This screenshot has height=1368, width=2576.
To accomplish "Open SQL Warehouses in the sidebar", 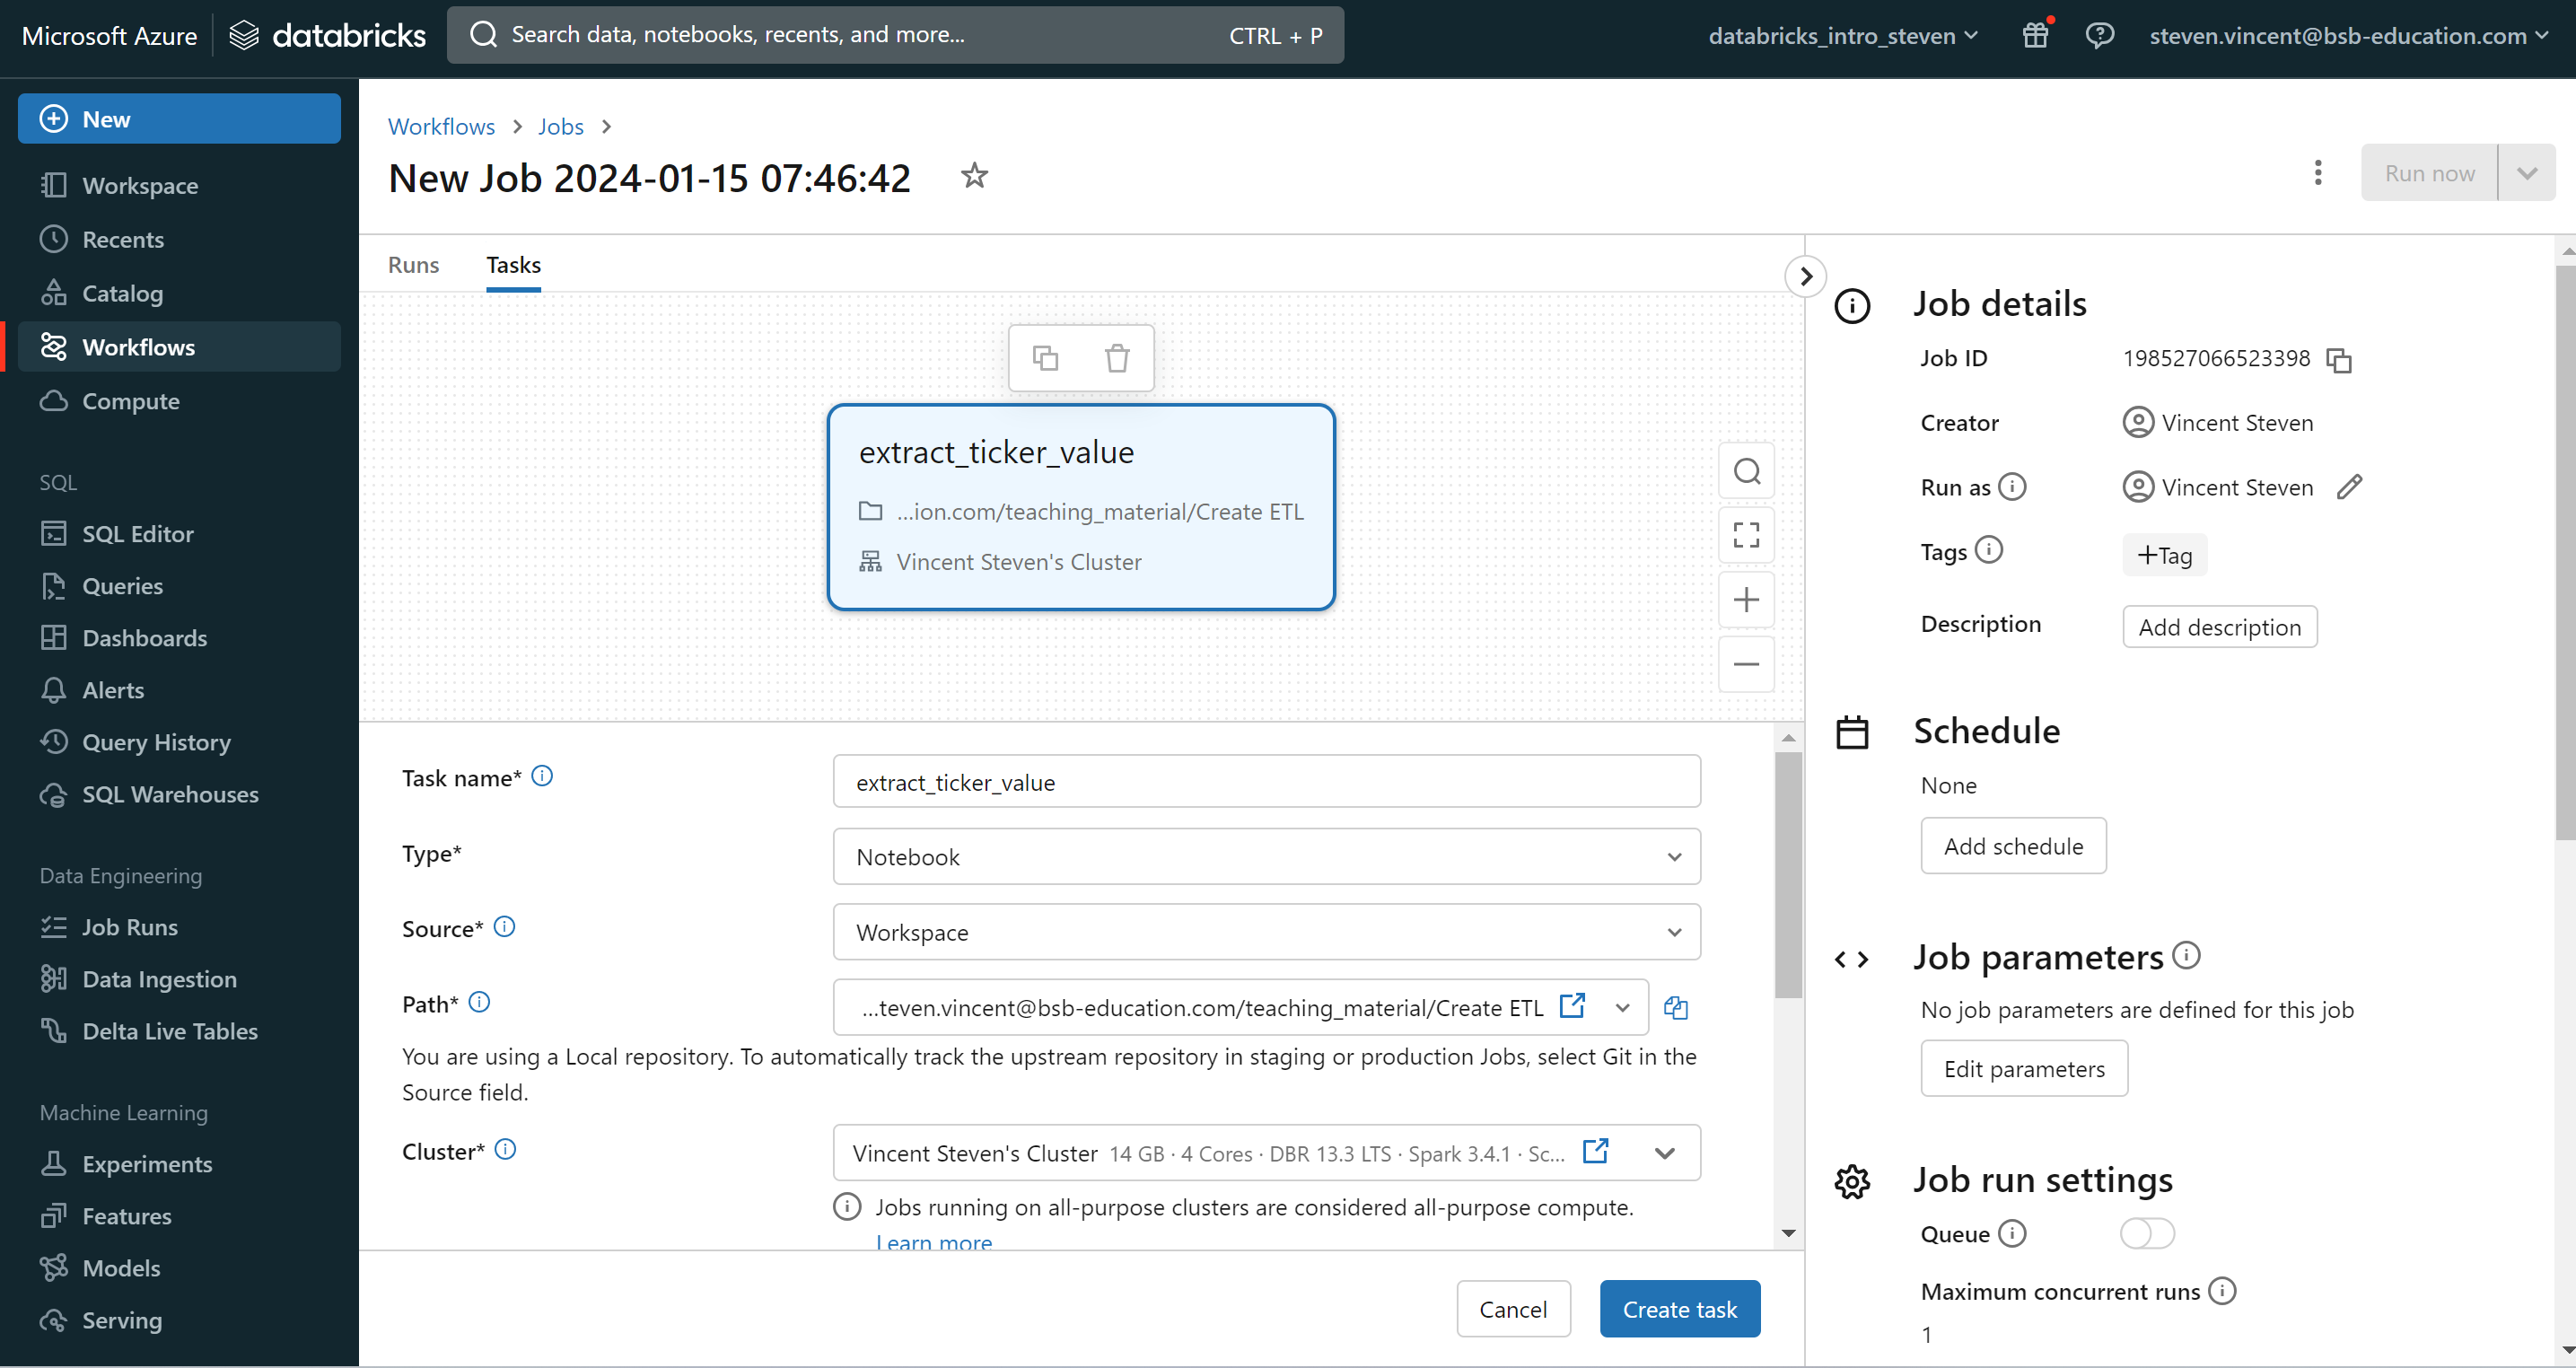I will (179, 794).
